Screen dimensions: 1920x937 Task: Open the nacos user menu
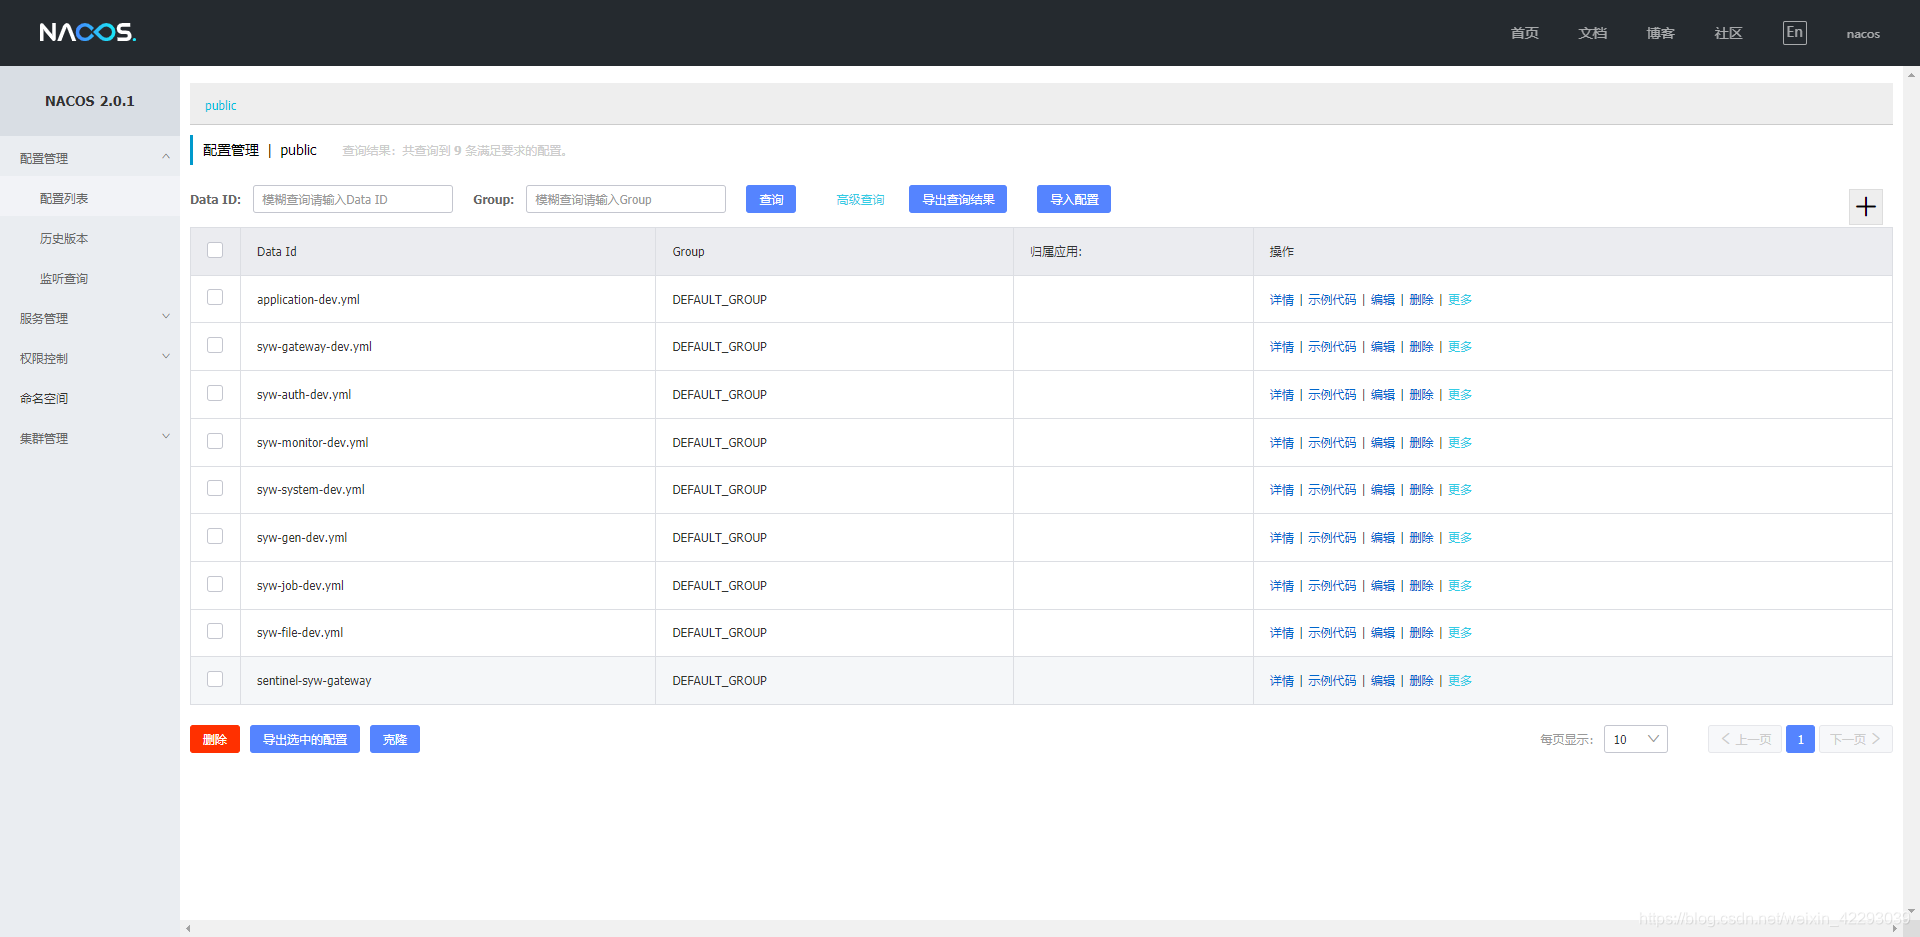click(1863, 34)
